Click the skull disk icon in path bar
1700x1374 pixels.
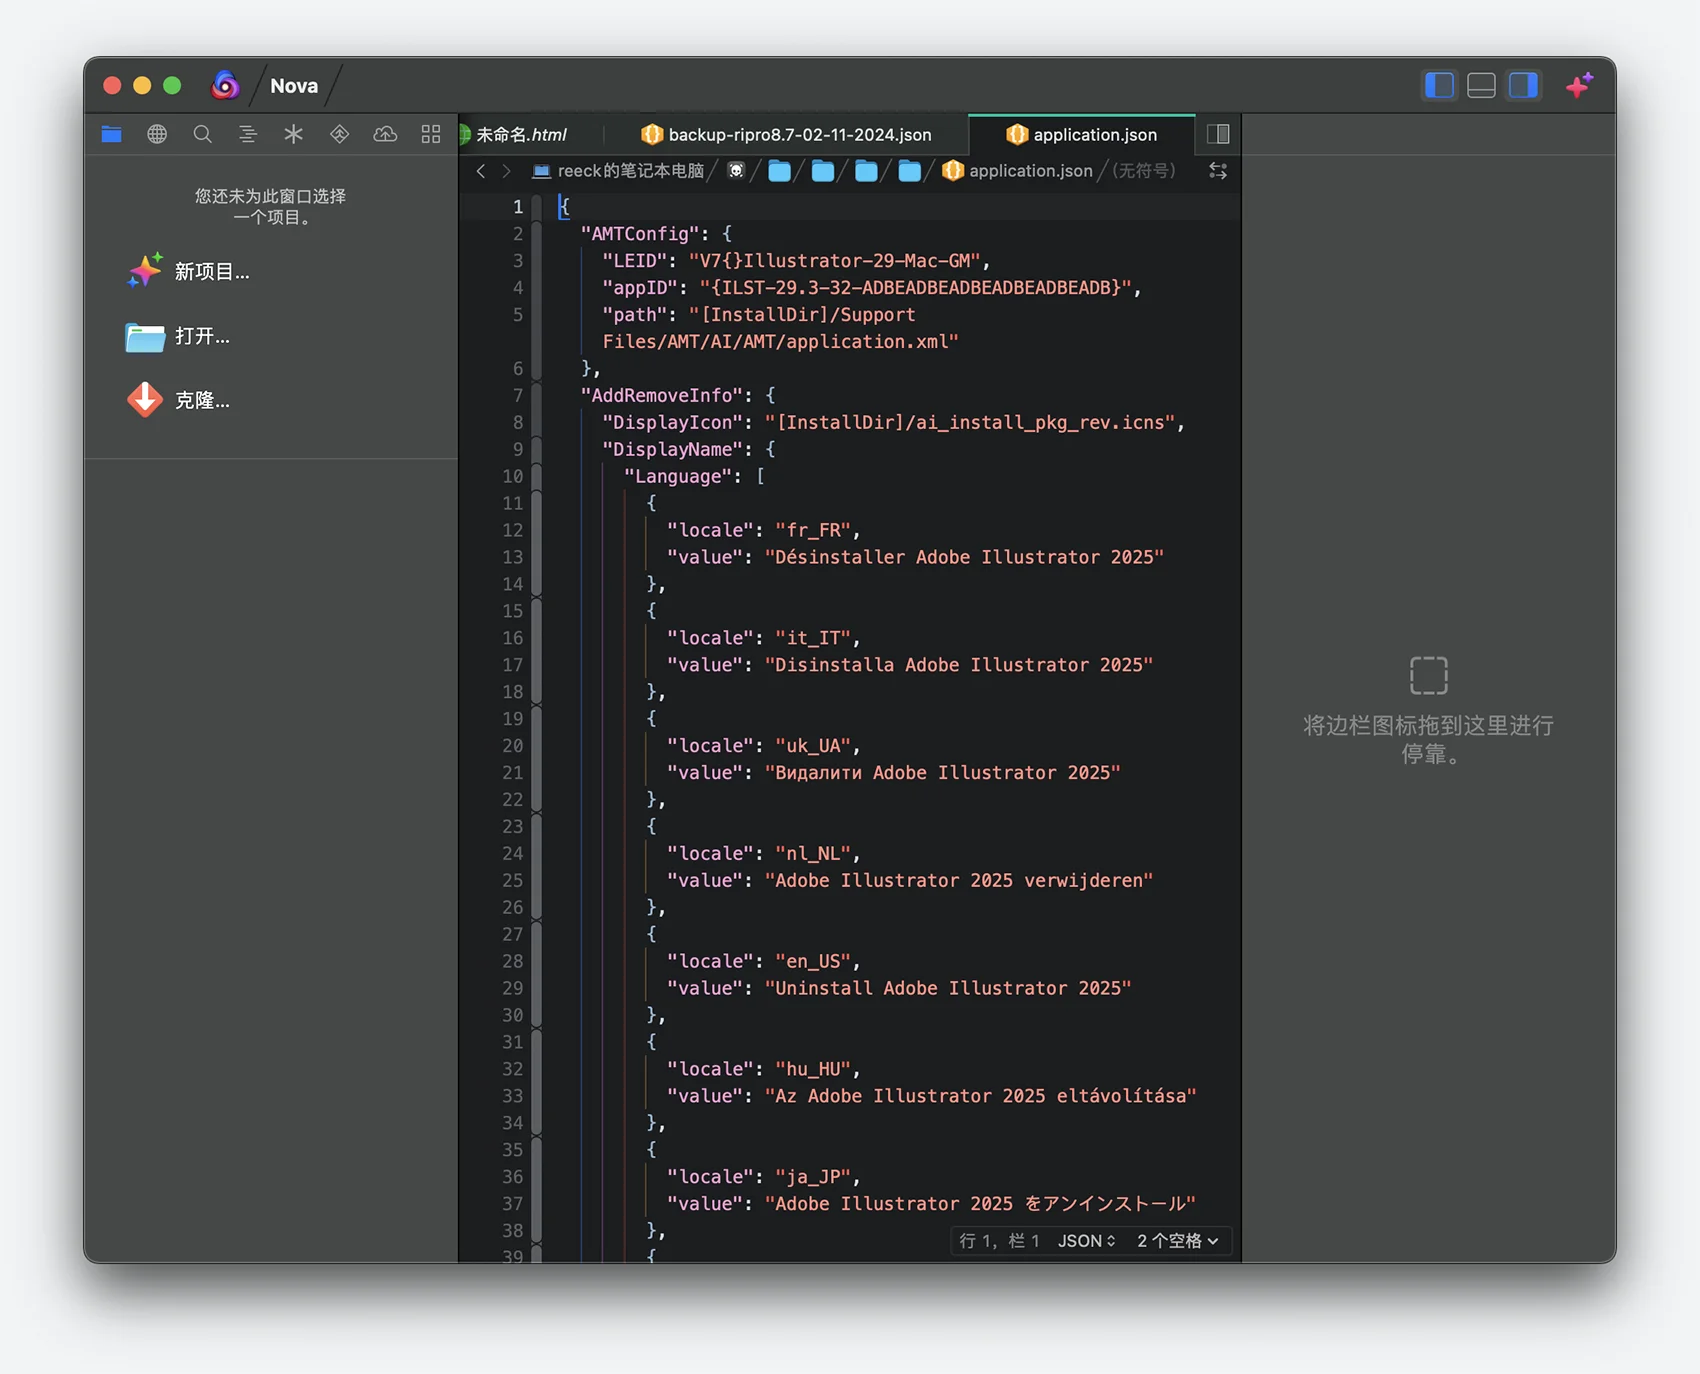point(736,171)
